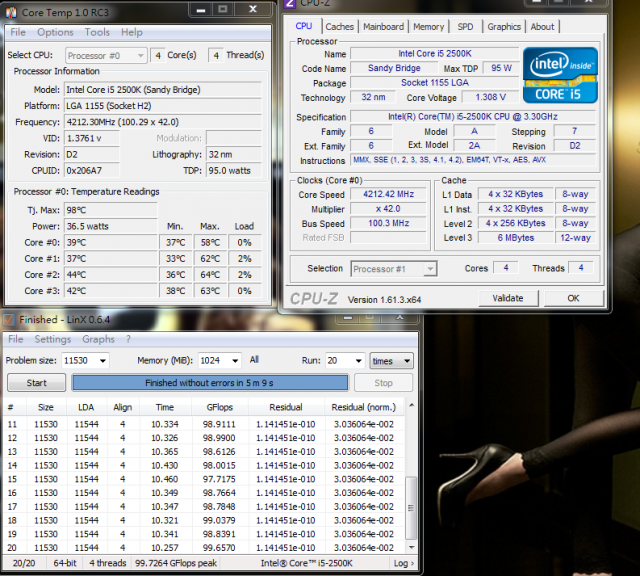Switch to CPU-Z Caches tab
This screenshot has height=576, width=640.
(x=339, y=27)
